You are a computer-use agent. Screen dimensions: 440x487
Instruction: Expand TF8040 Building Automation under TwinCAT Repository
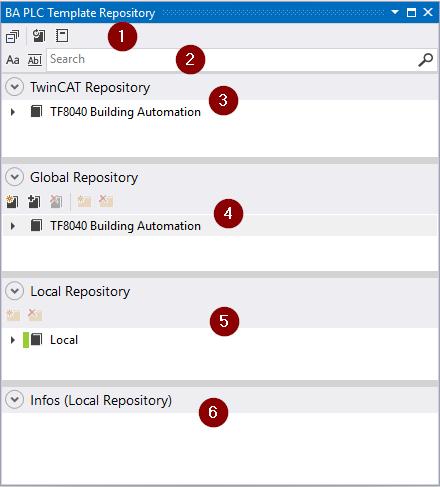tap(13, 112)
